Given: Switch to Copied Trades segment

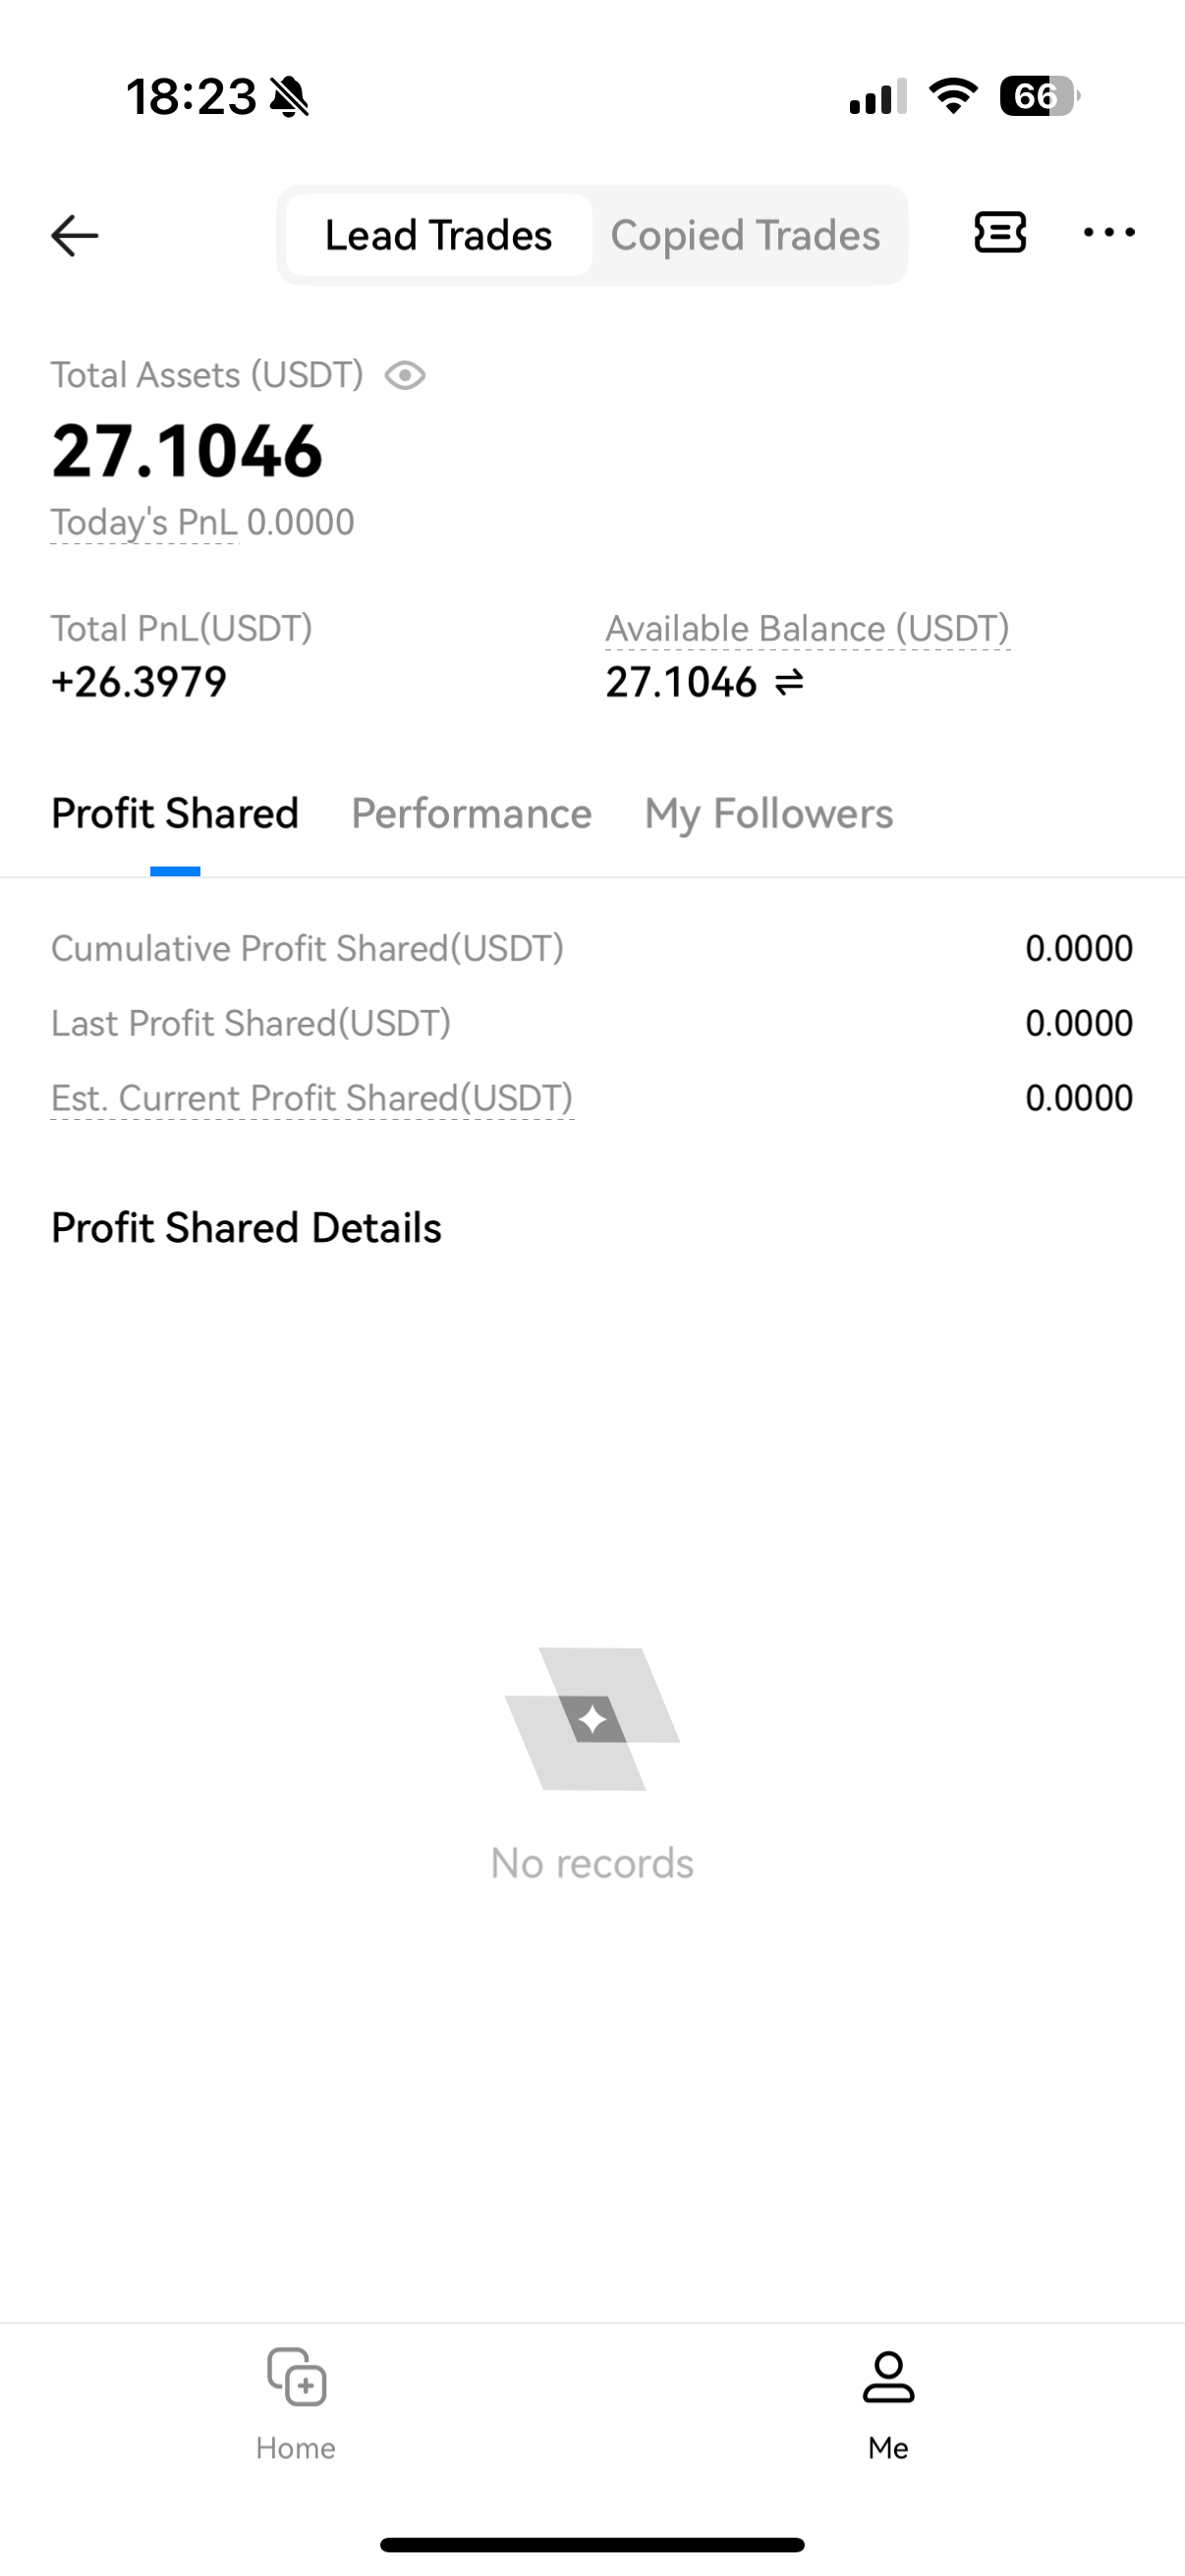Looking at the screenshot, I should 745,236.
